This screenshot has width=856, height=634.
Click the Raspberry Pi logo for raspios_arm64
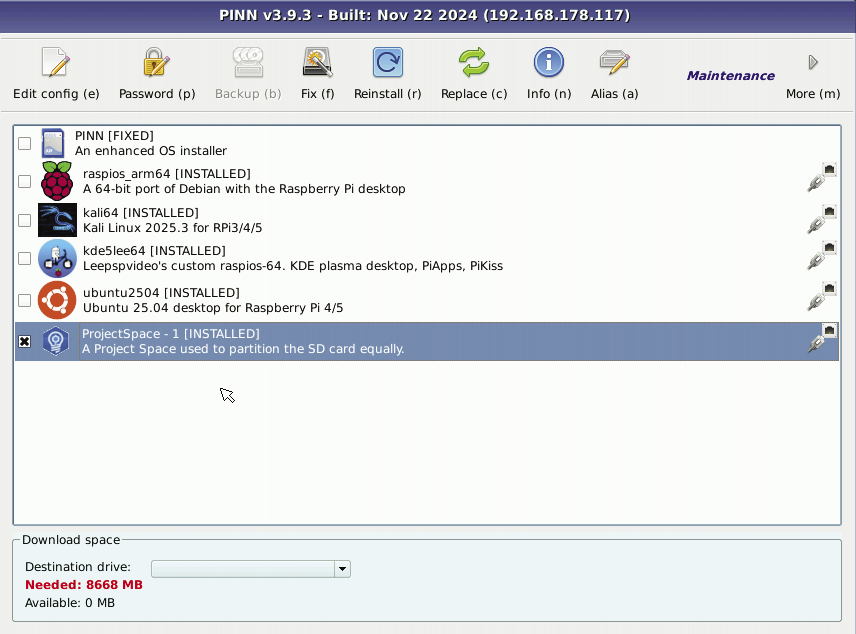click(x=57, y=181)
